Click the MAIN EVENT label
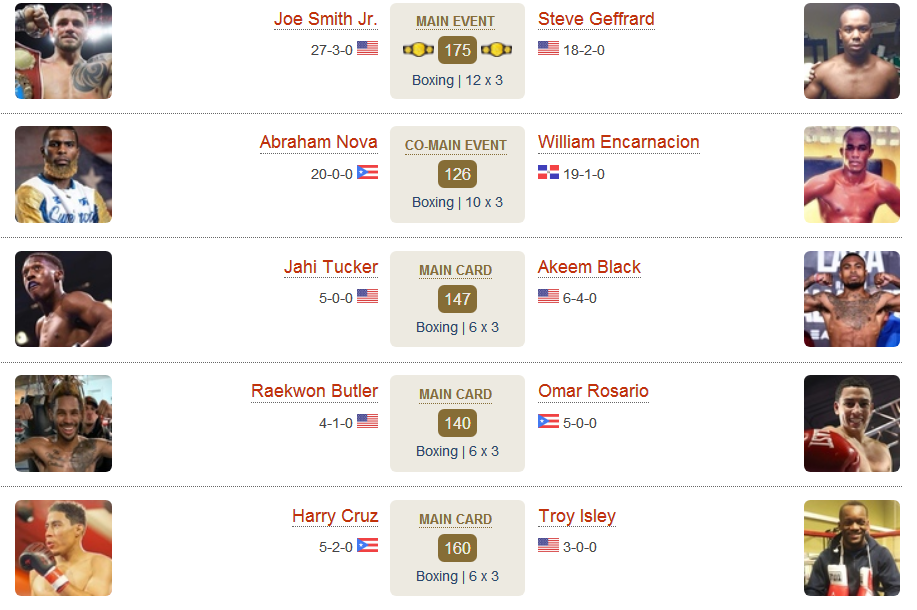The image size is (917, 610). point(456,22)
